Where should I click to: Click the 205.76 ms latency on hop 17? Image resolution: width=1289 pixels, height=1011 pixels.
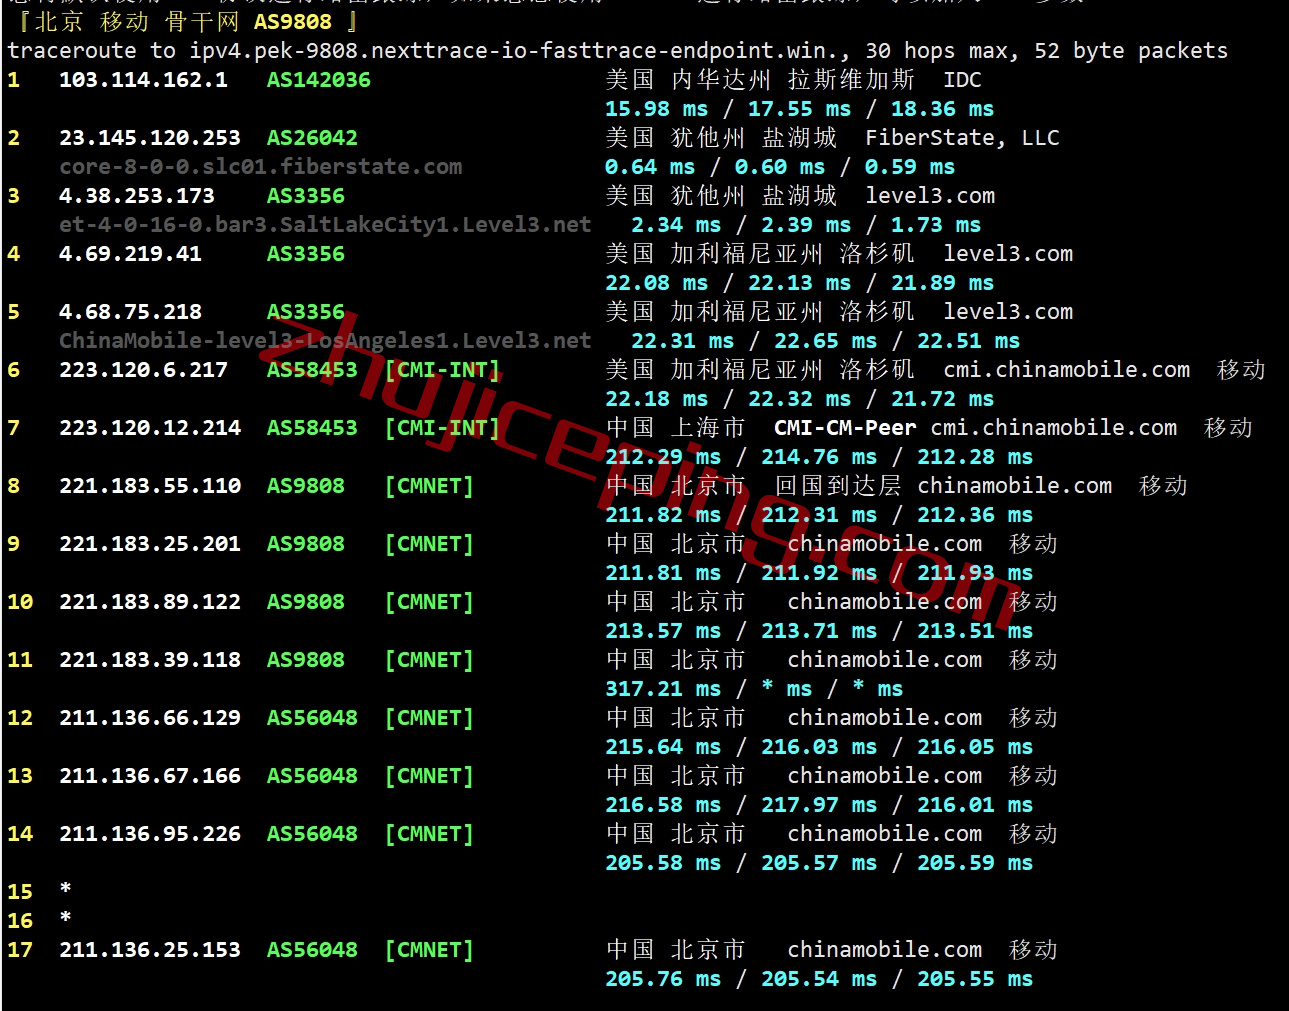(663, 979)
